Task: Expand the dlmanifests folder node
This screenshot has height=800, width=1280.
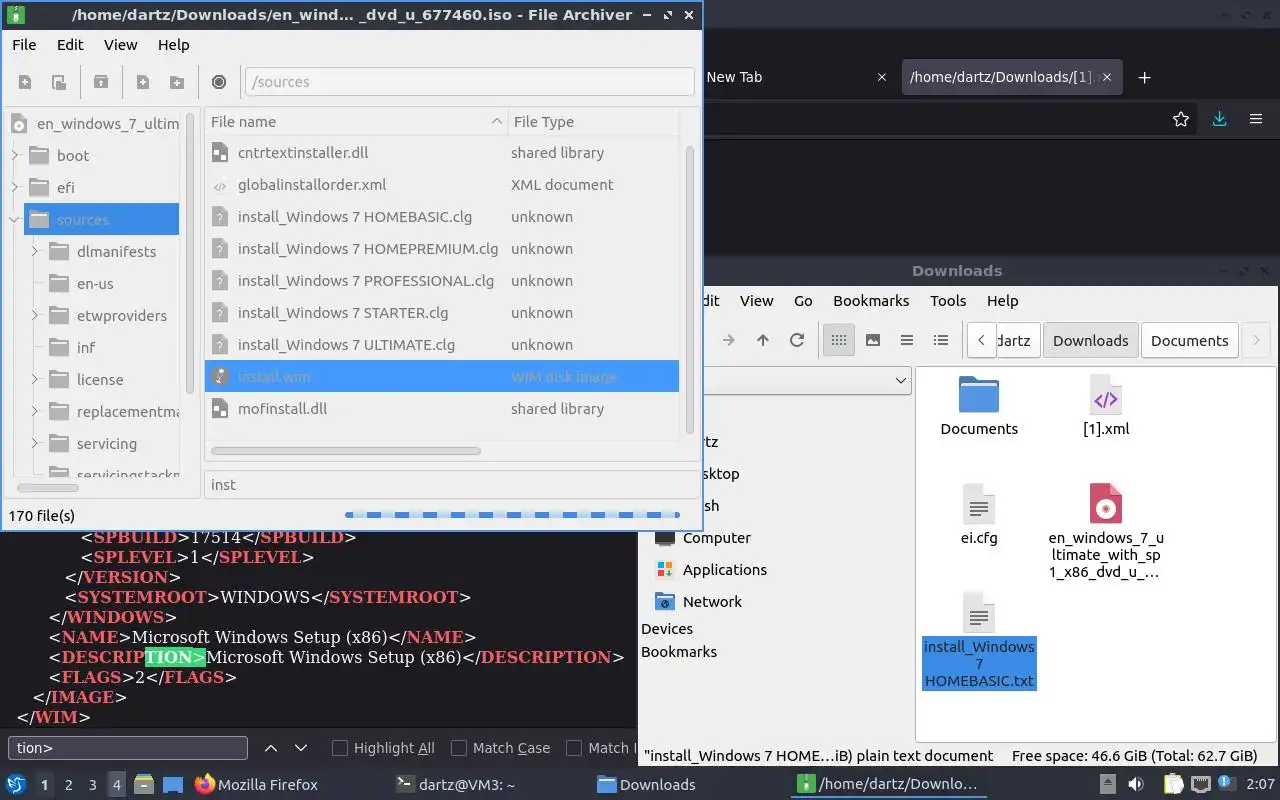Action: (x=35, y=251)
